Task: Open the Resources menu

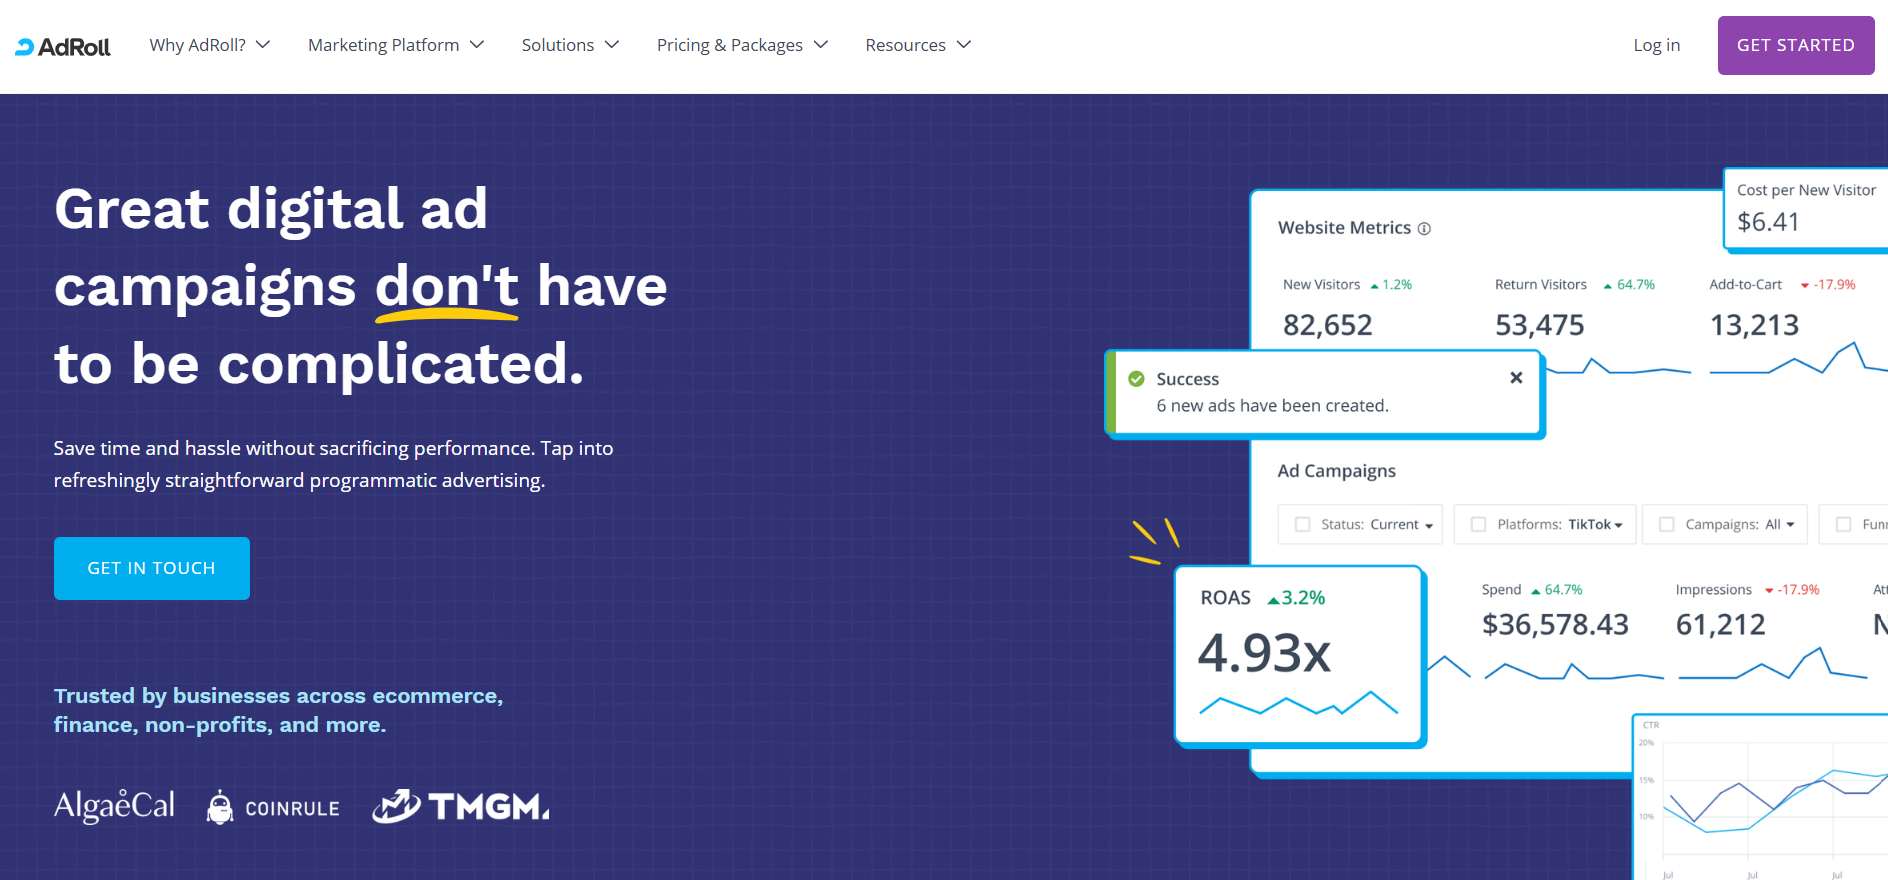Action: click(x=918, y=45)
